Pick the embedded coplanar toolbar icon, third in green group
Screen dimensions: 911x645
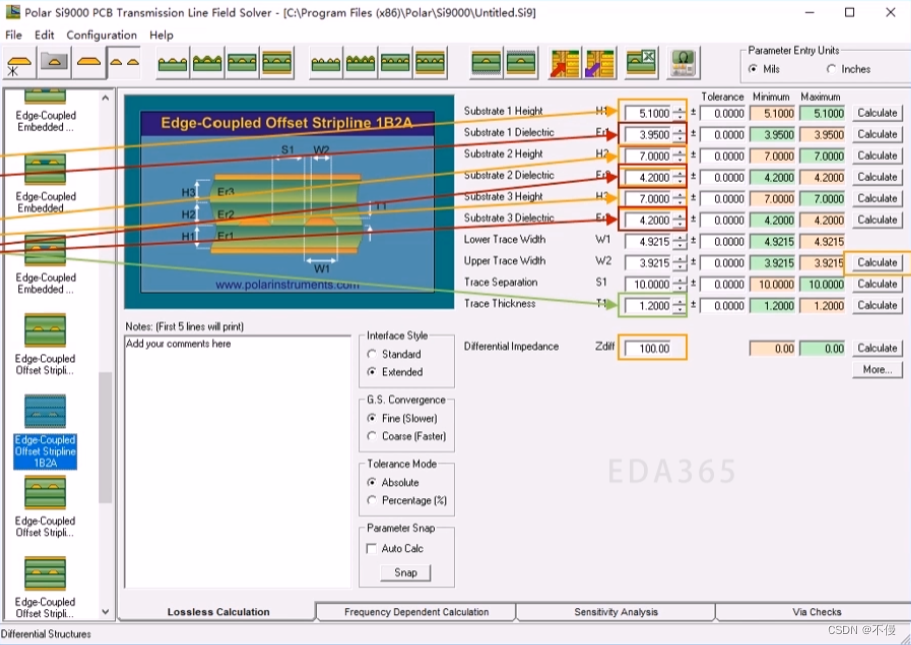pos(242,63)
